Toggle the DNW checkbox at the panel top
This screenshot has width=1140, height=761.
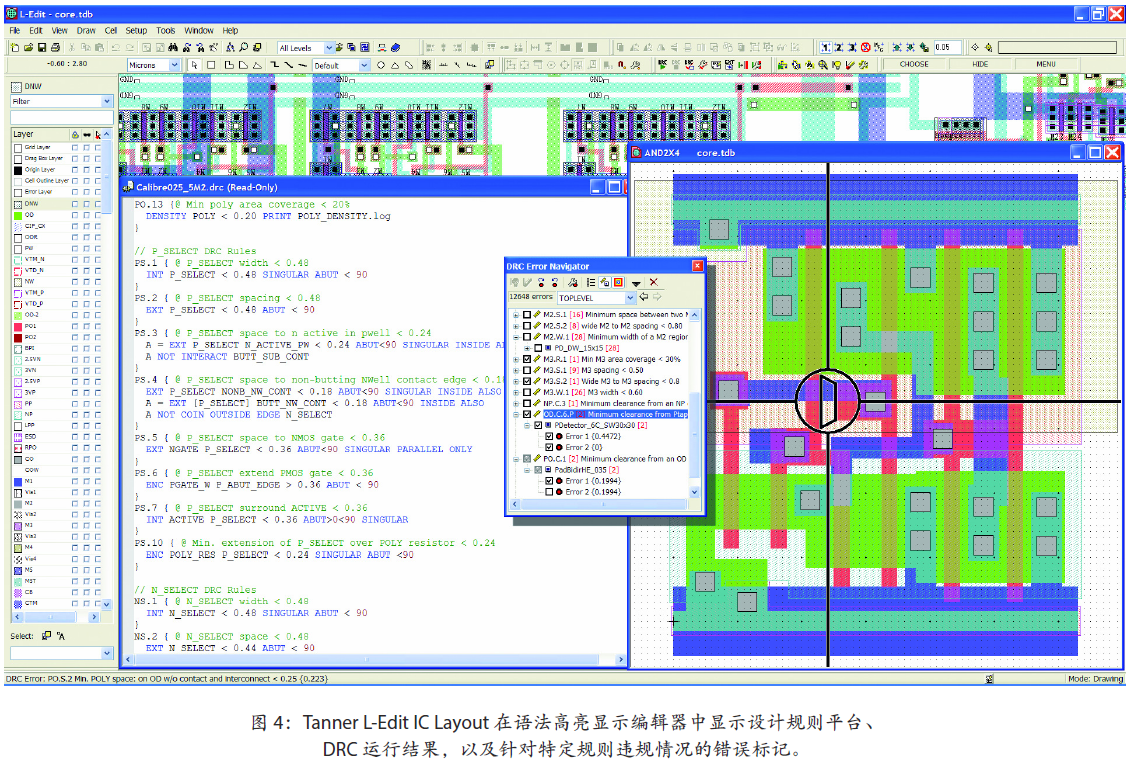[x=16, y=86]
